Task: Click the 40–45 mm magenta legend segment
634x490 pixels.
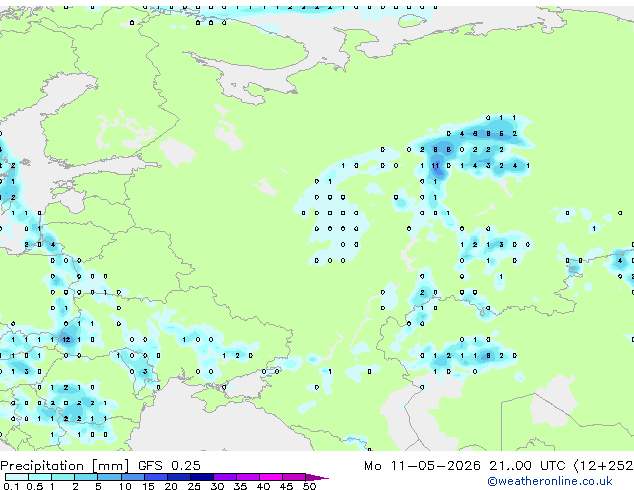Action: 271,477
